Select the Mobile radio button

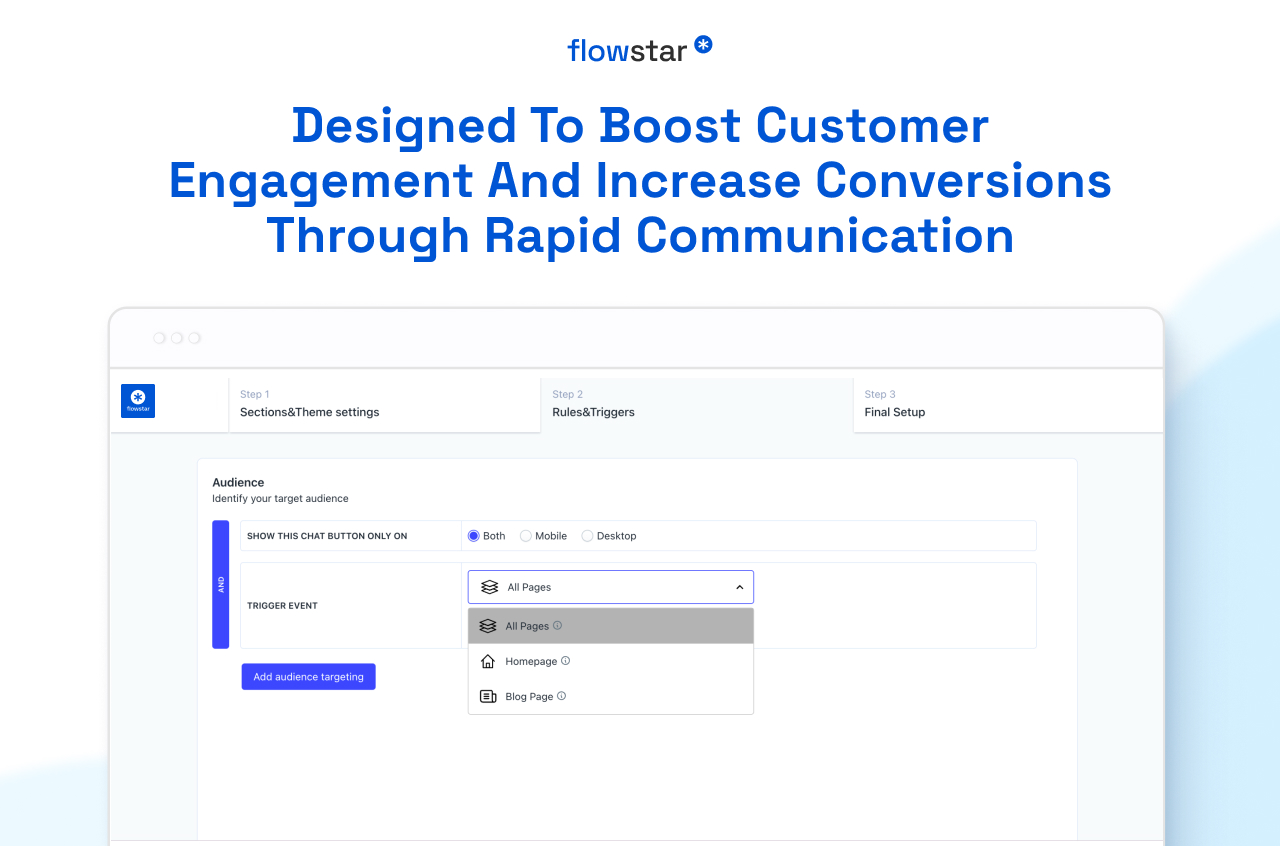tap(526, 536)
